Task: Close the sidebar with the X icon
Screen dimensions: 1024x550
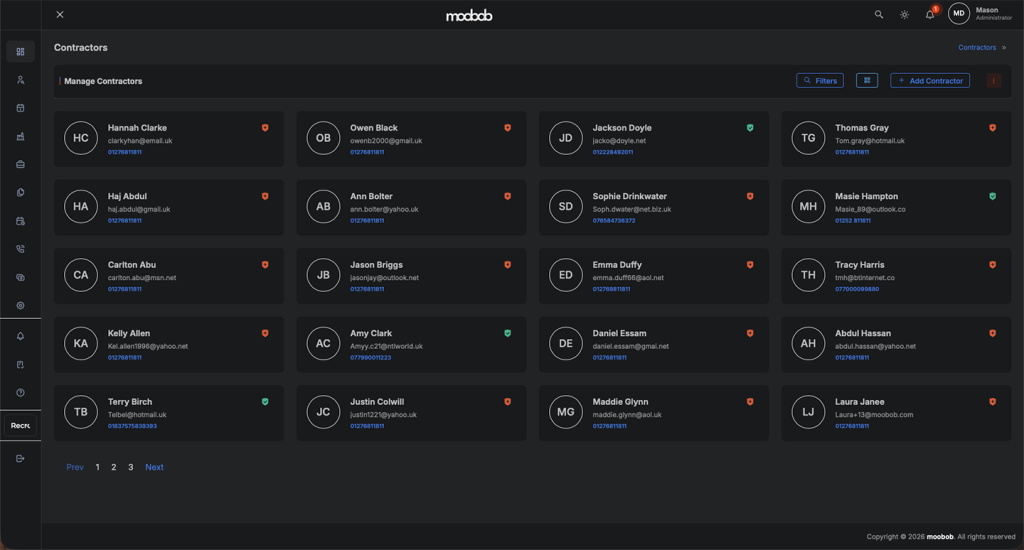Action: [x=60, y=15]
